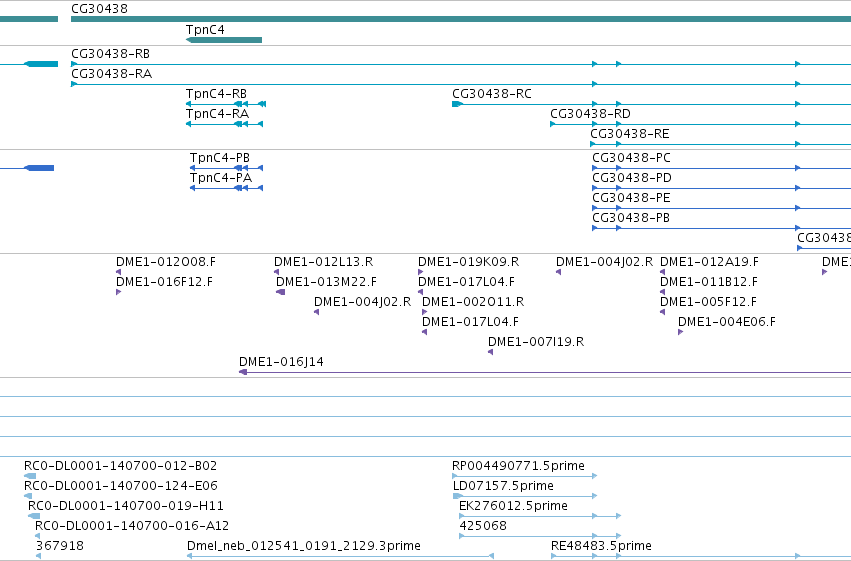The image size is (851, 561).
Task: Select transcript CG30438-RB label
Action: 111,53
